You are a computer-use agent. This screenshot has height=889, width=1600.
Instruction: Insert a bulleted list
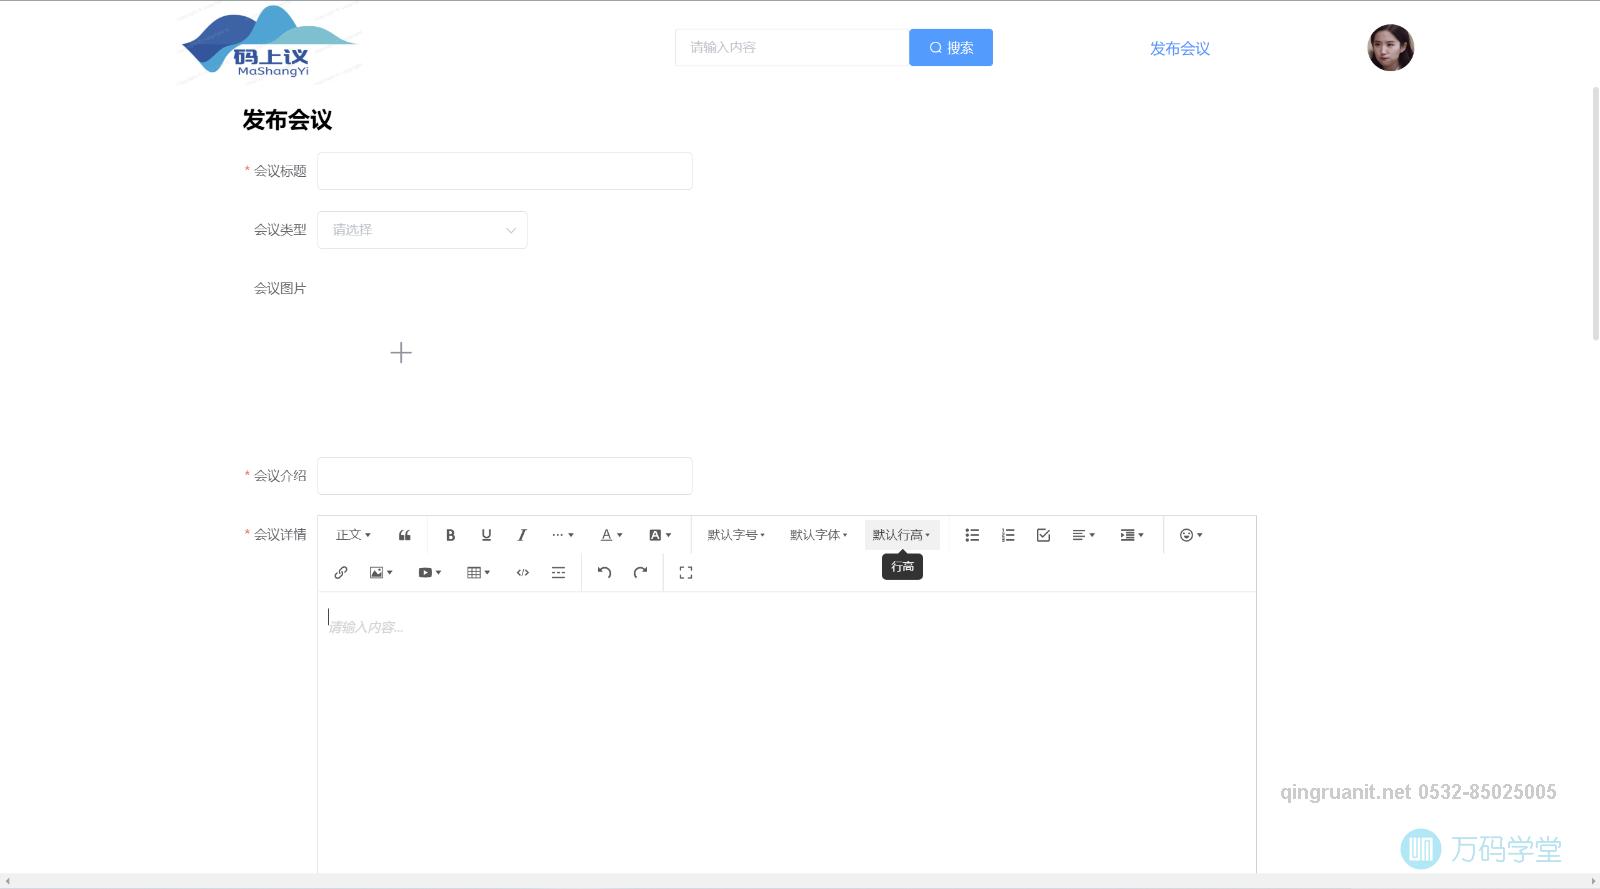click(x=972, y=535)
